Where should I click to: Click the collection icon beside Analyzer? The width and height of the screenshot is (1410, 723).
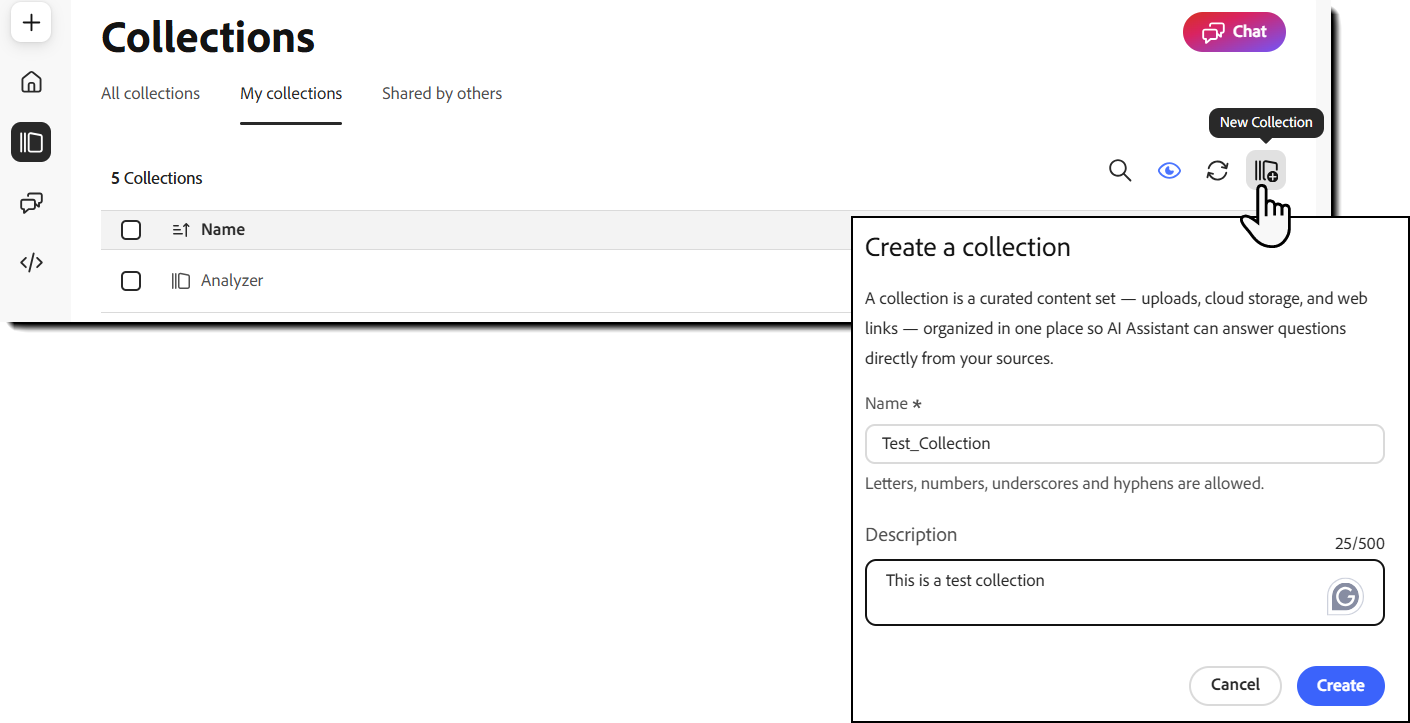181,281
